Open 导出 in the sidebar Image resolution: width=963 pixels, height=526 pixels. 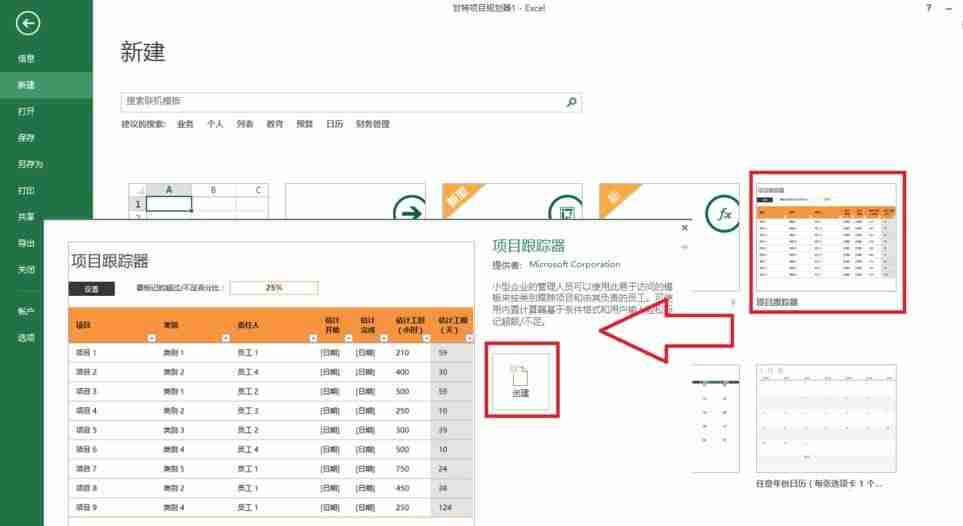click(26, 243)
